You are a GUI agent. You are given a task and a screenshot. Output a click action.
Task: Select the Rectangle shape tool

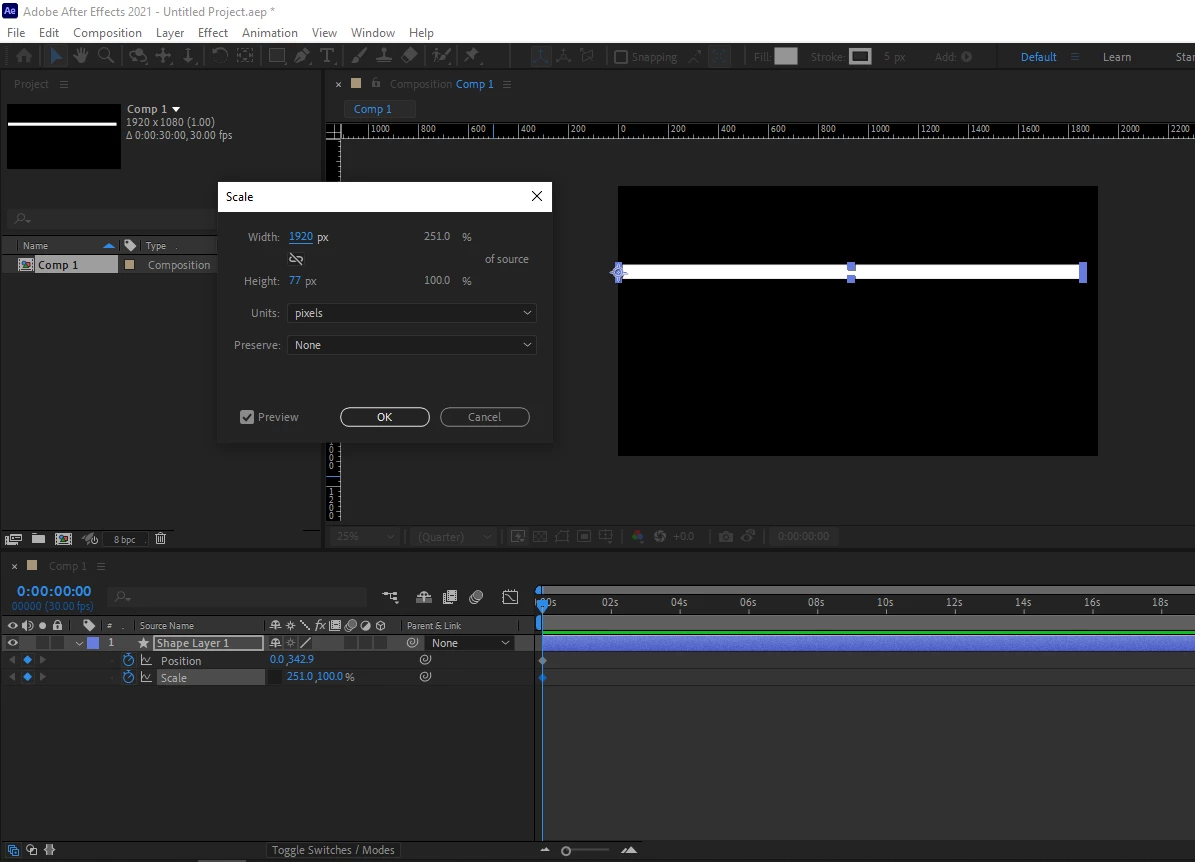[x=277, y=56]
